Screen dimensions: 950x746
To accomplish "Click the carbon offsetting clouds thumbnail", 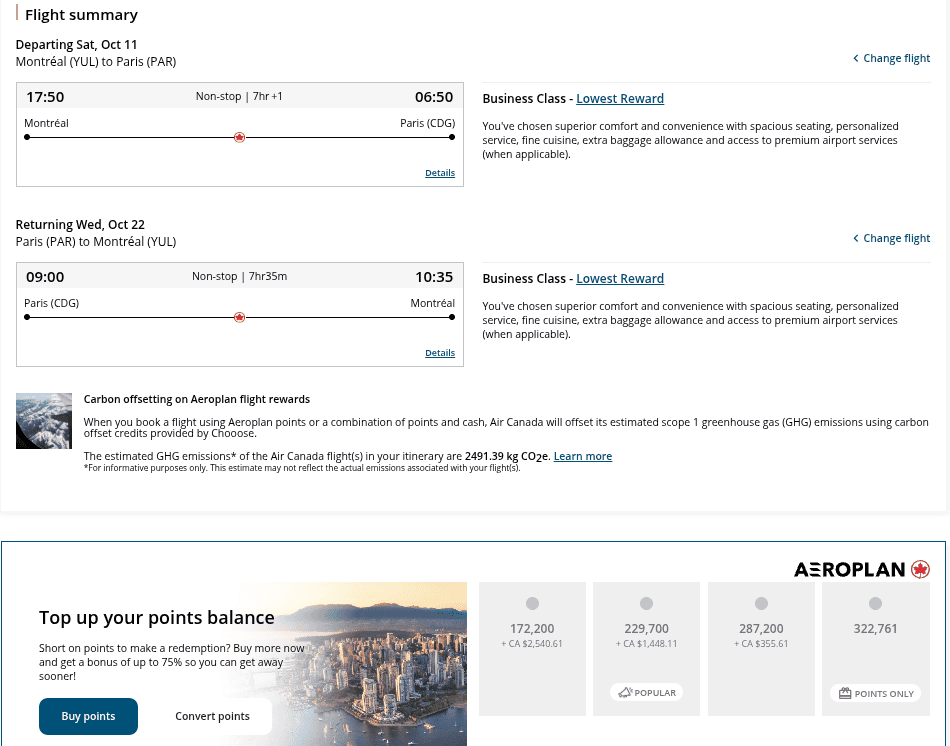I will (43, 421).
